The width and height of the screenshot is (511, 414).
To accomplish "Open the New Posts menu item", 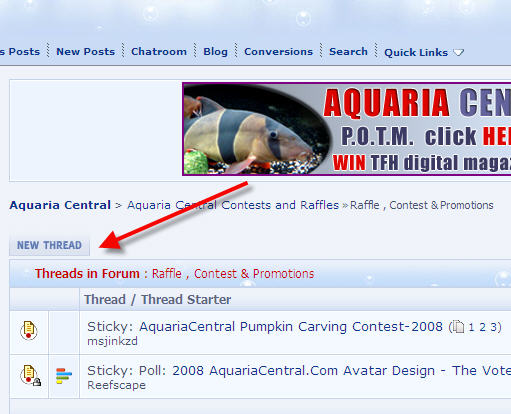I will 85,52.
